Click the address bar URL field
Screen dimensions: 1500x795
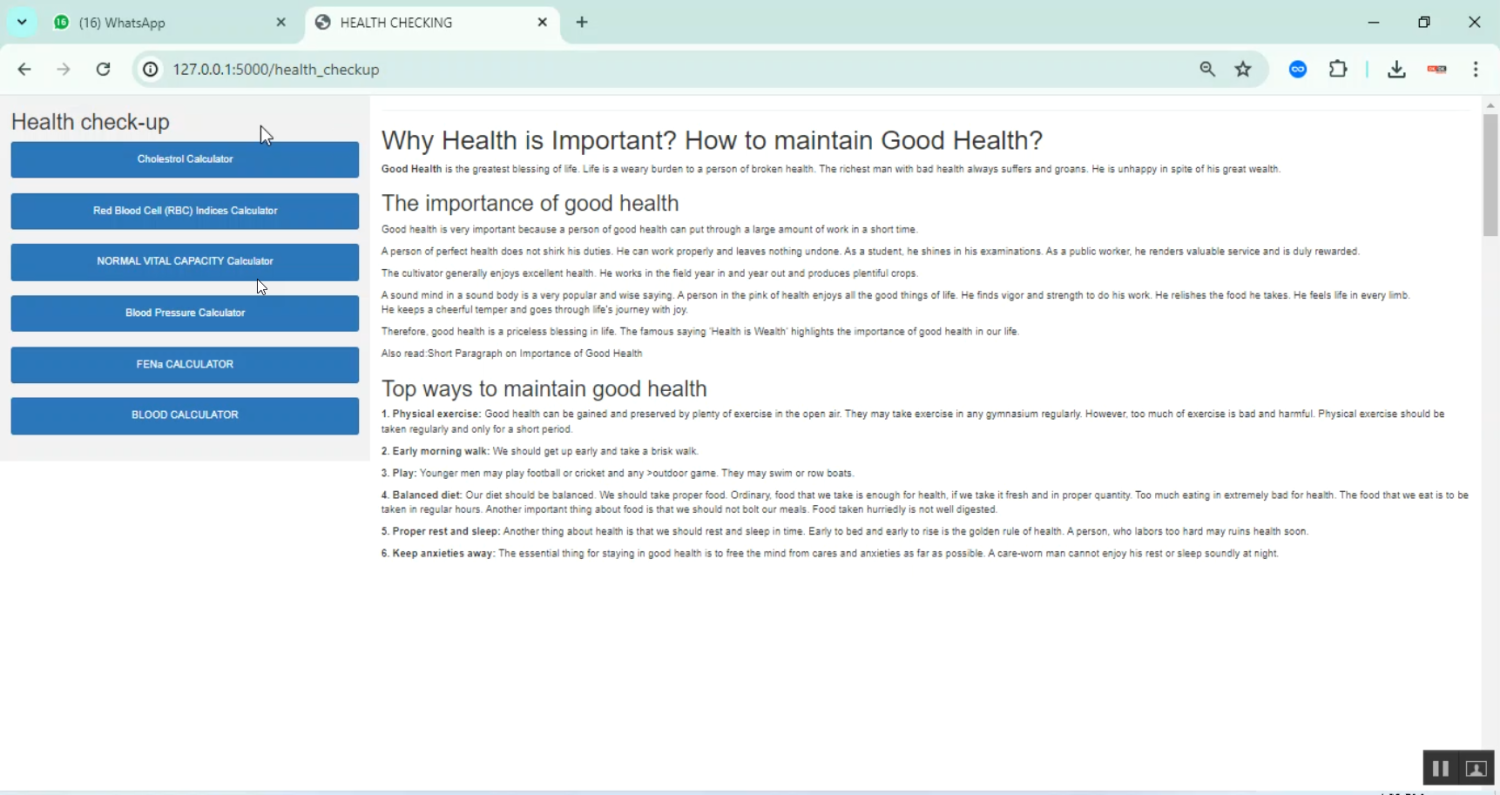pos(600,69)
